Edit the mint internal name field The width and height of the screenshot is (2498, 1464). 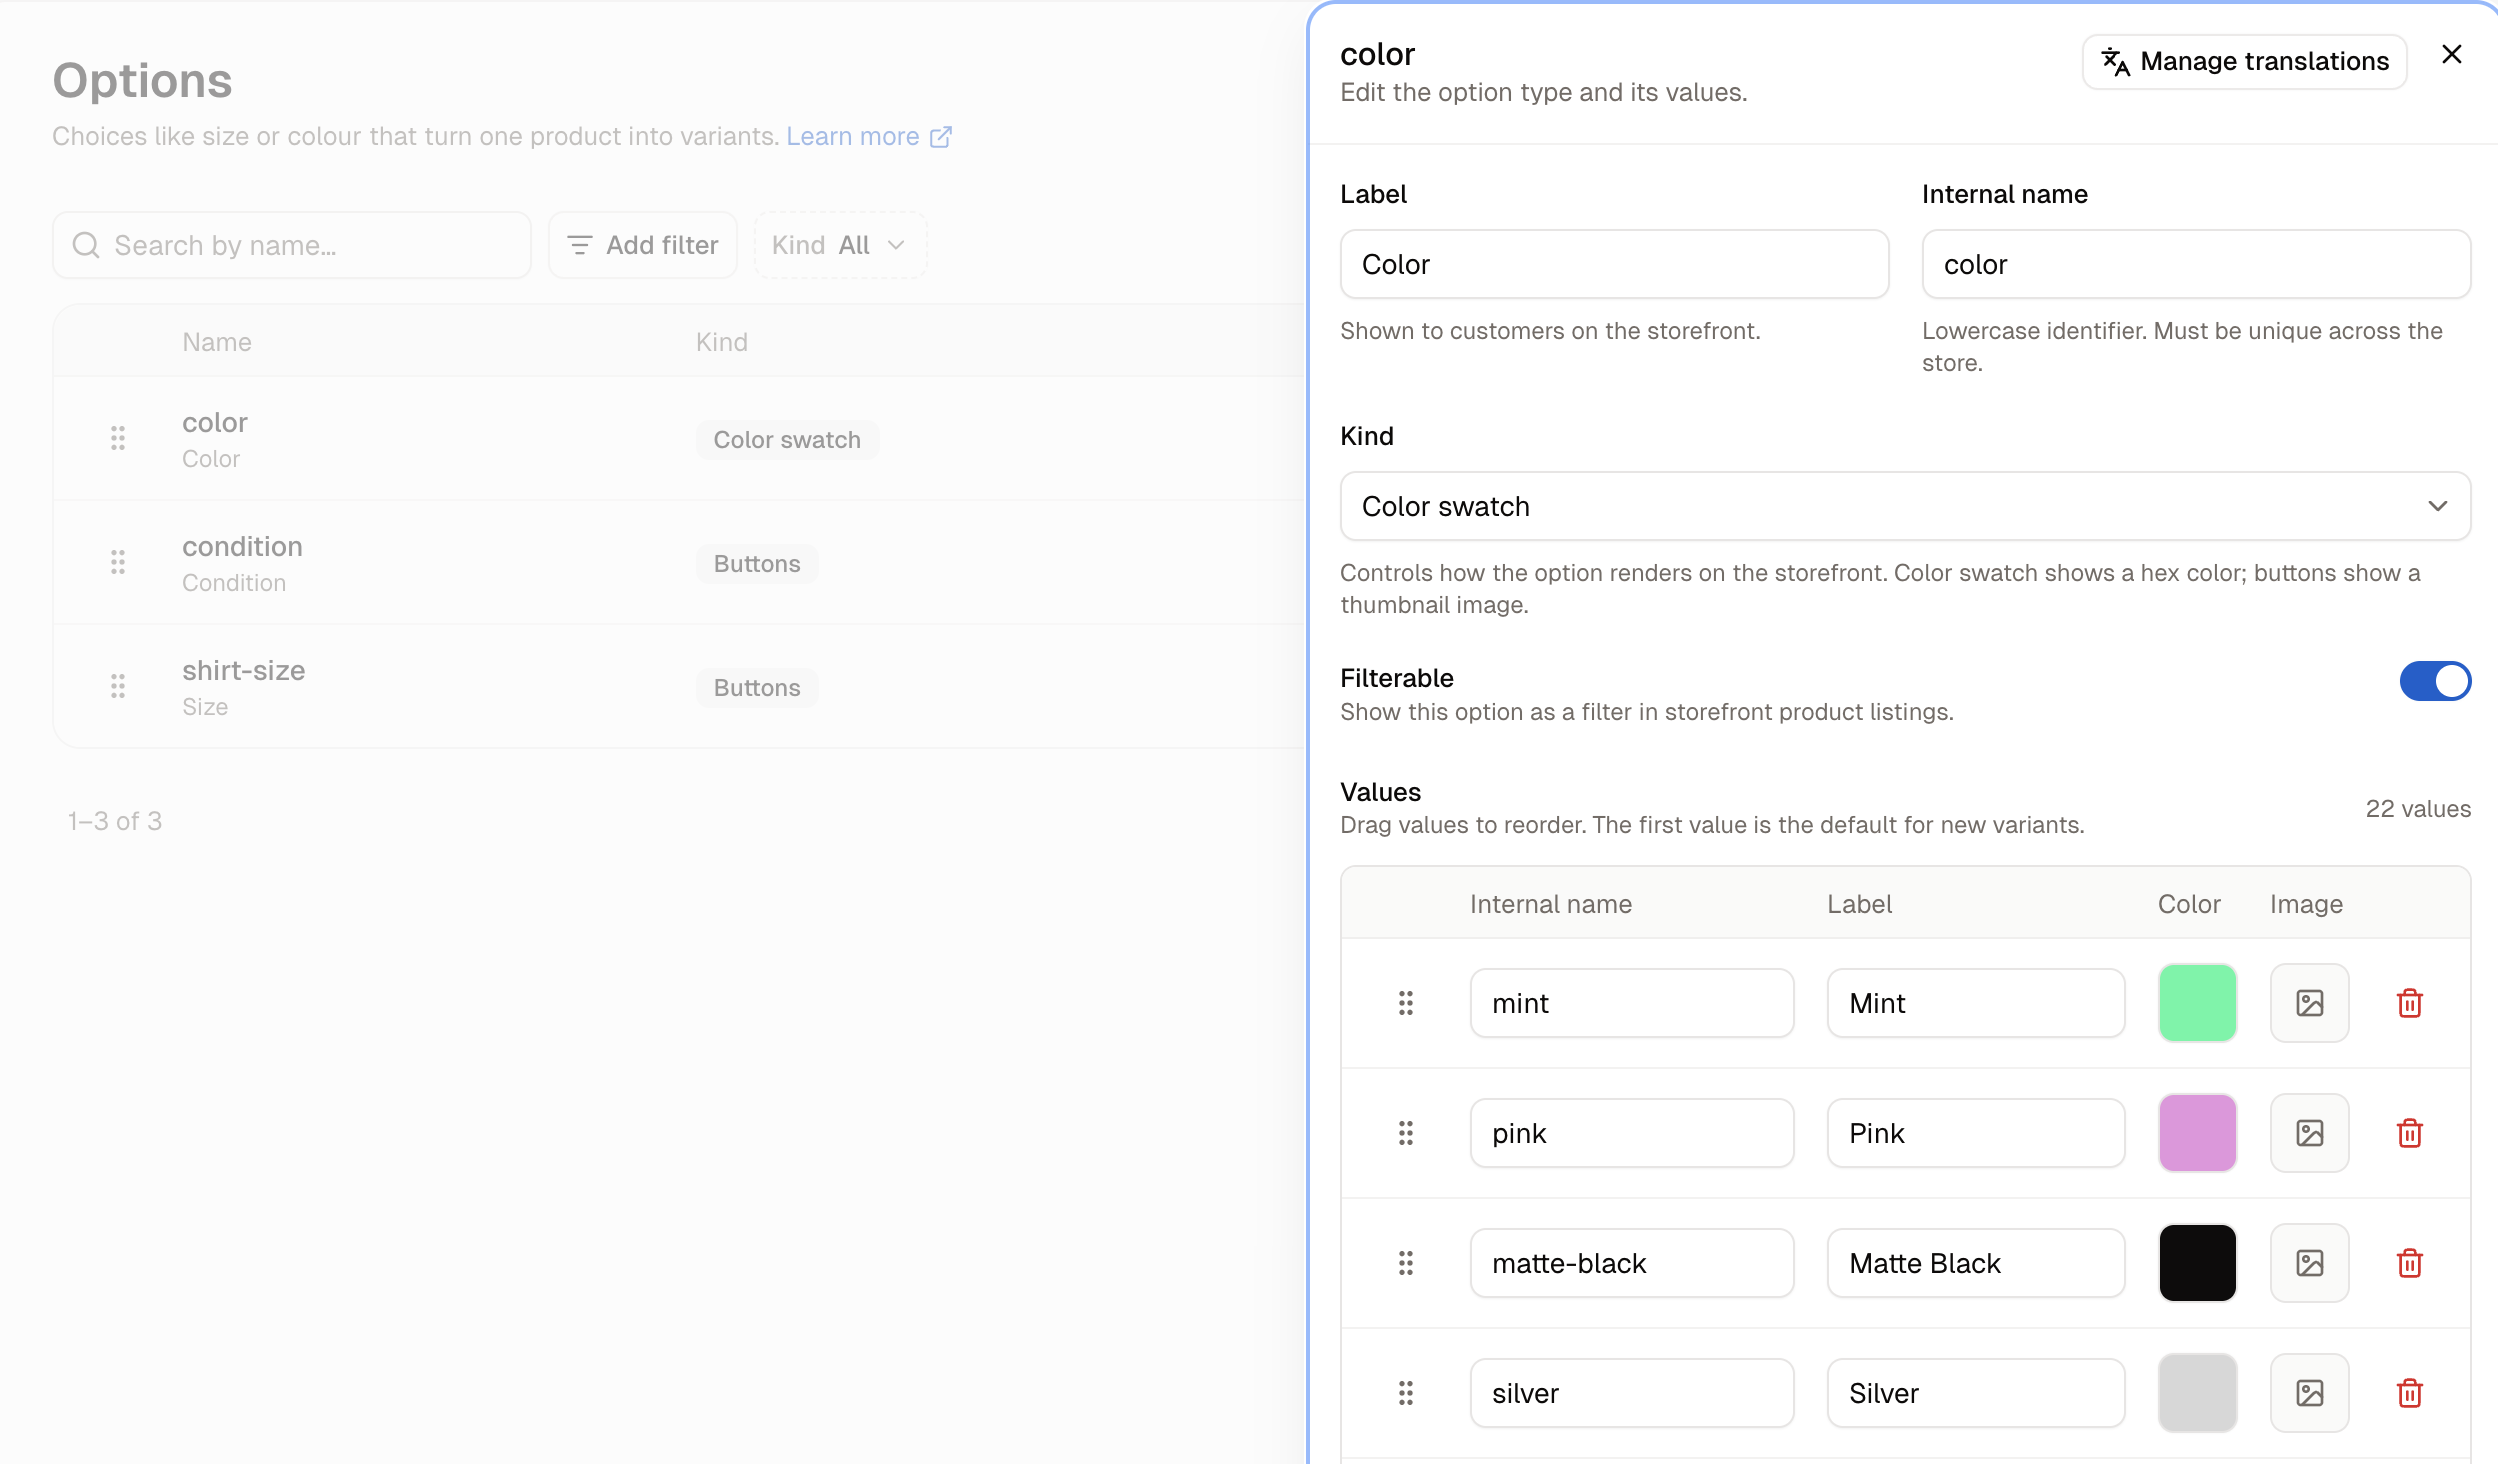pyautogui.click(x=1632, y=1003)
